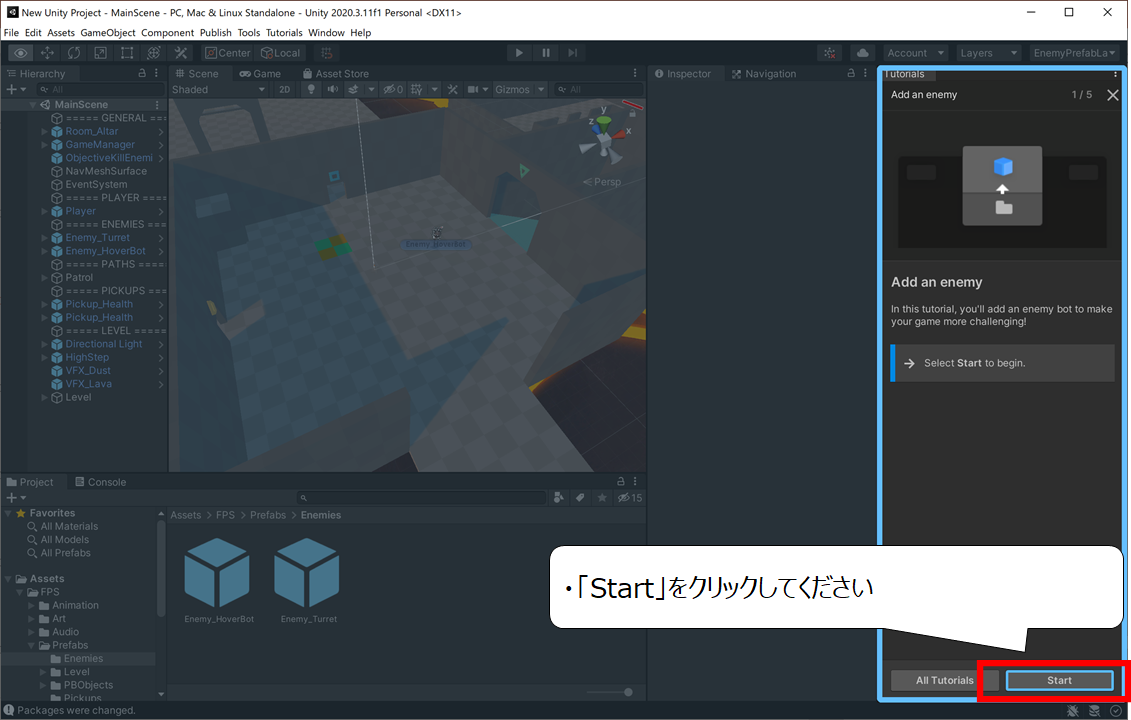Click the Hierarchy add plus button

coord(15,89)
